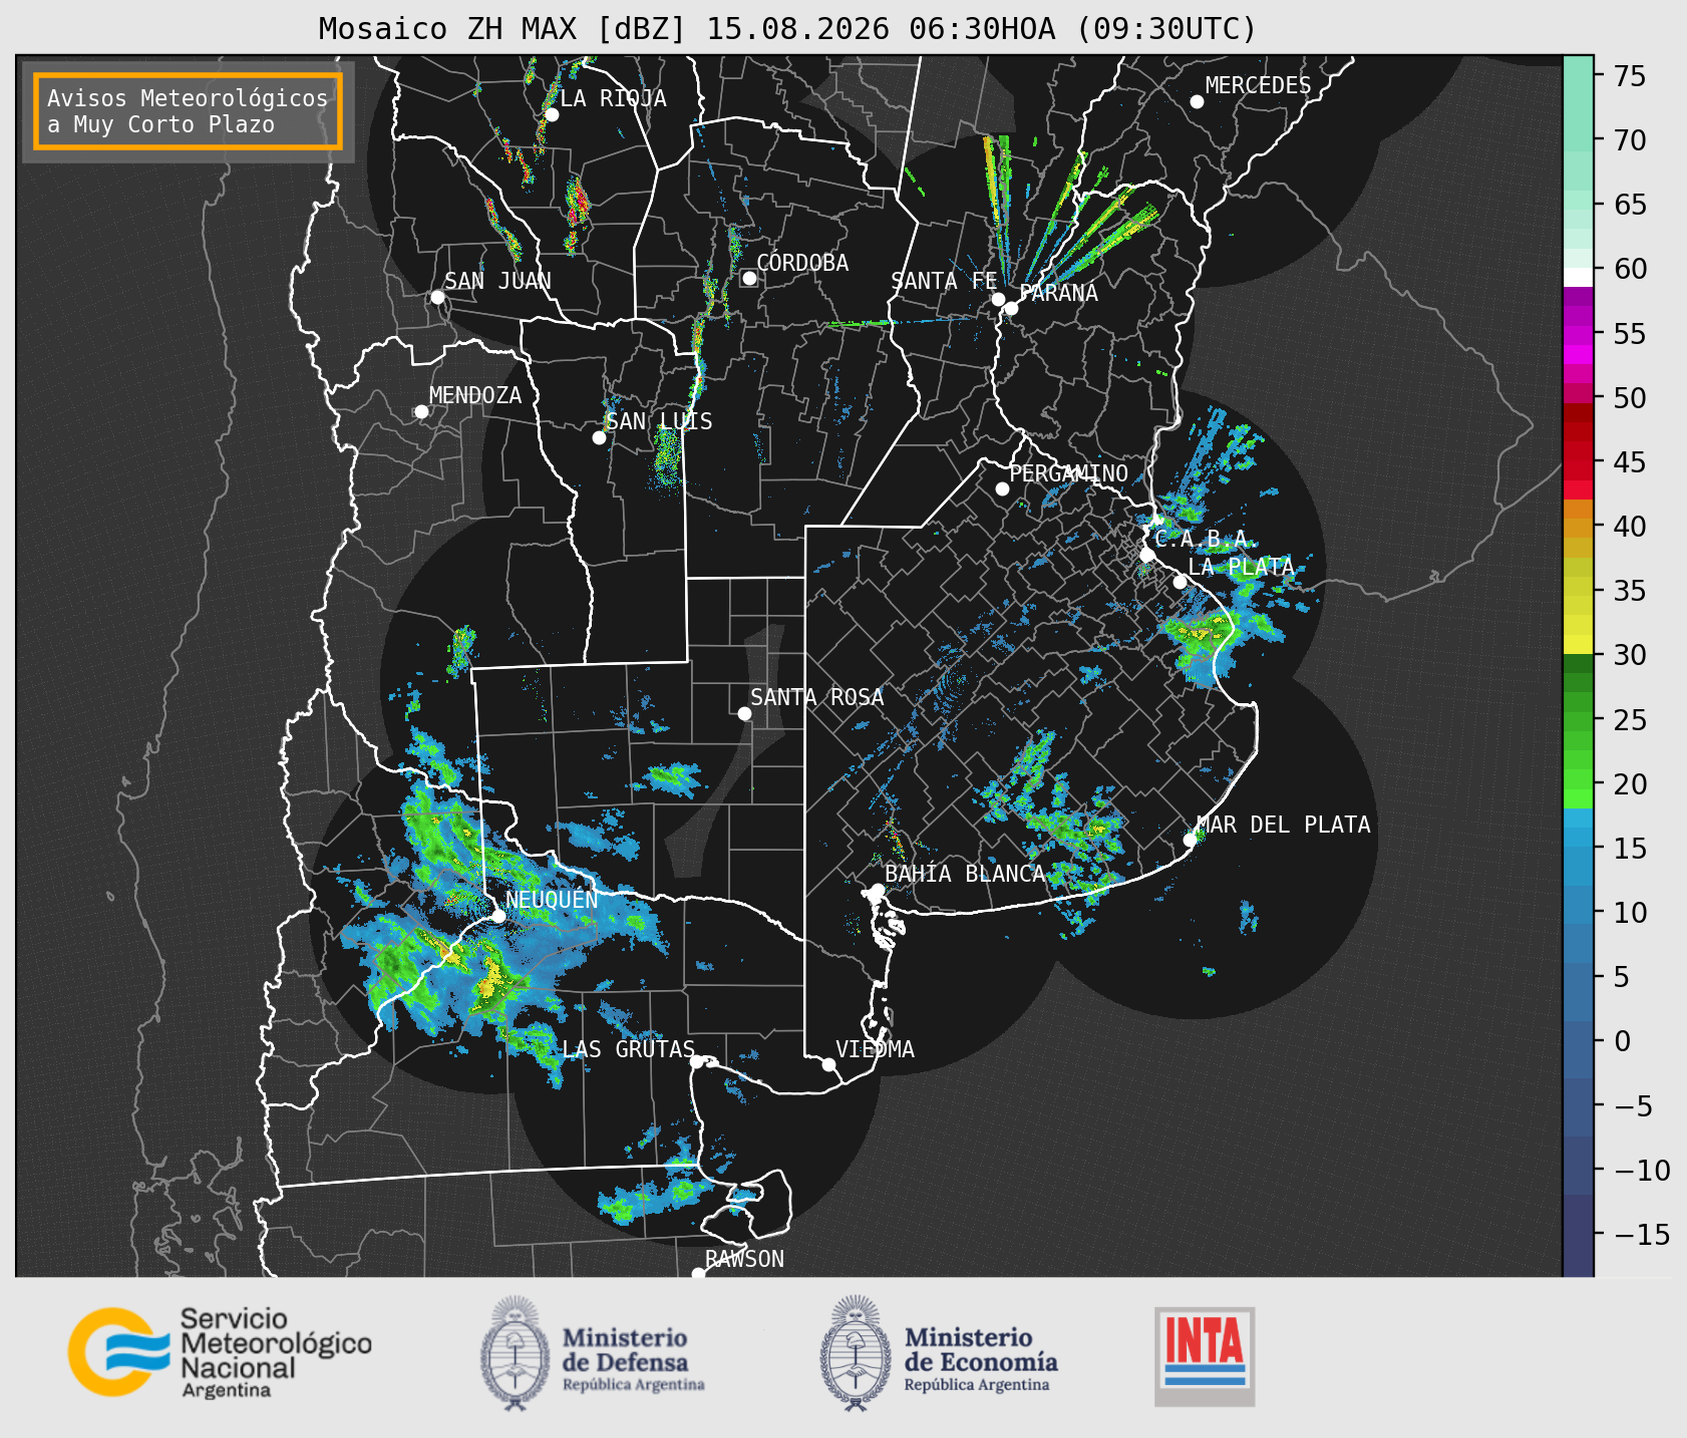Image resolution: width=1687 pixels, height=1438 pixels.
Task: Click the white 60 dBZ color band
Action: pos(1578,276)
